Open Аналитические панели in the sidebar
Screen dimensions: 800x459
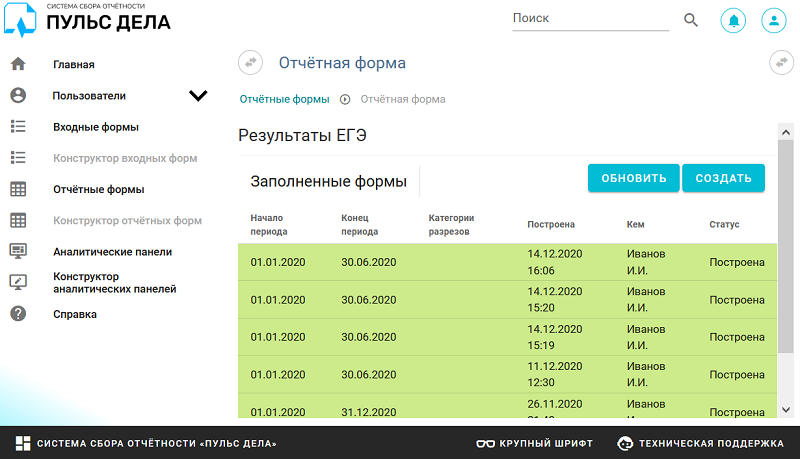click(112, 252)
